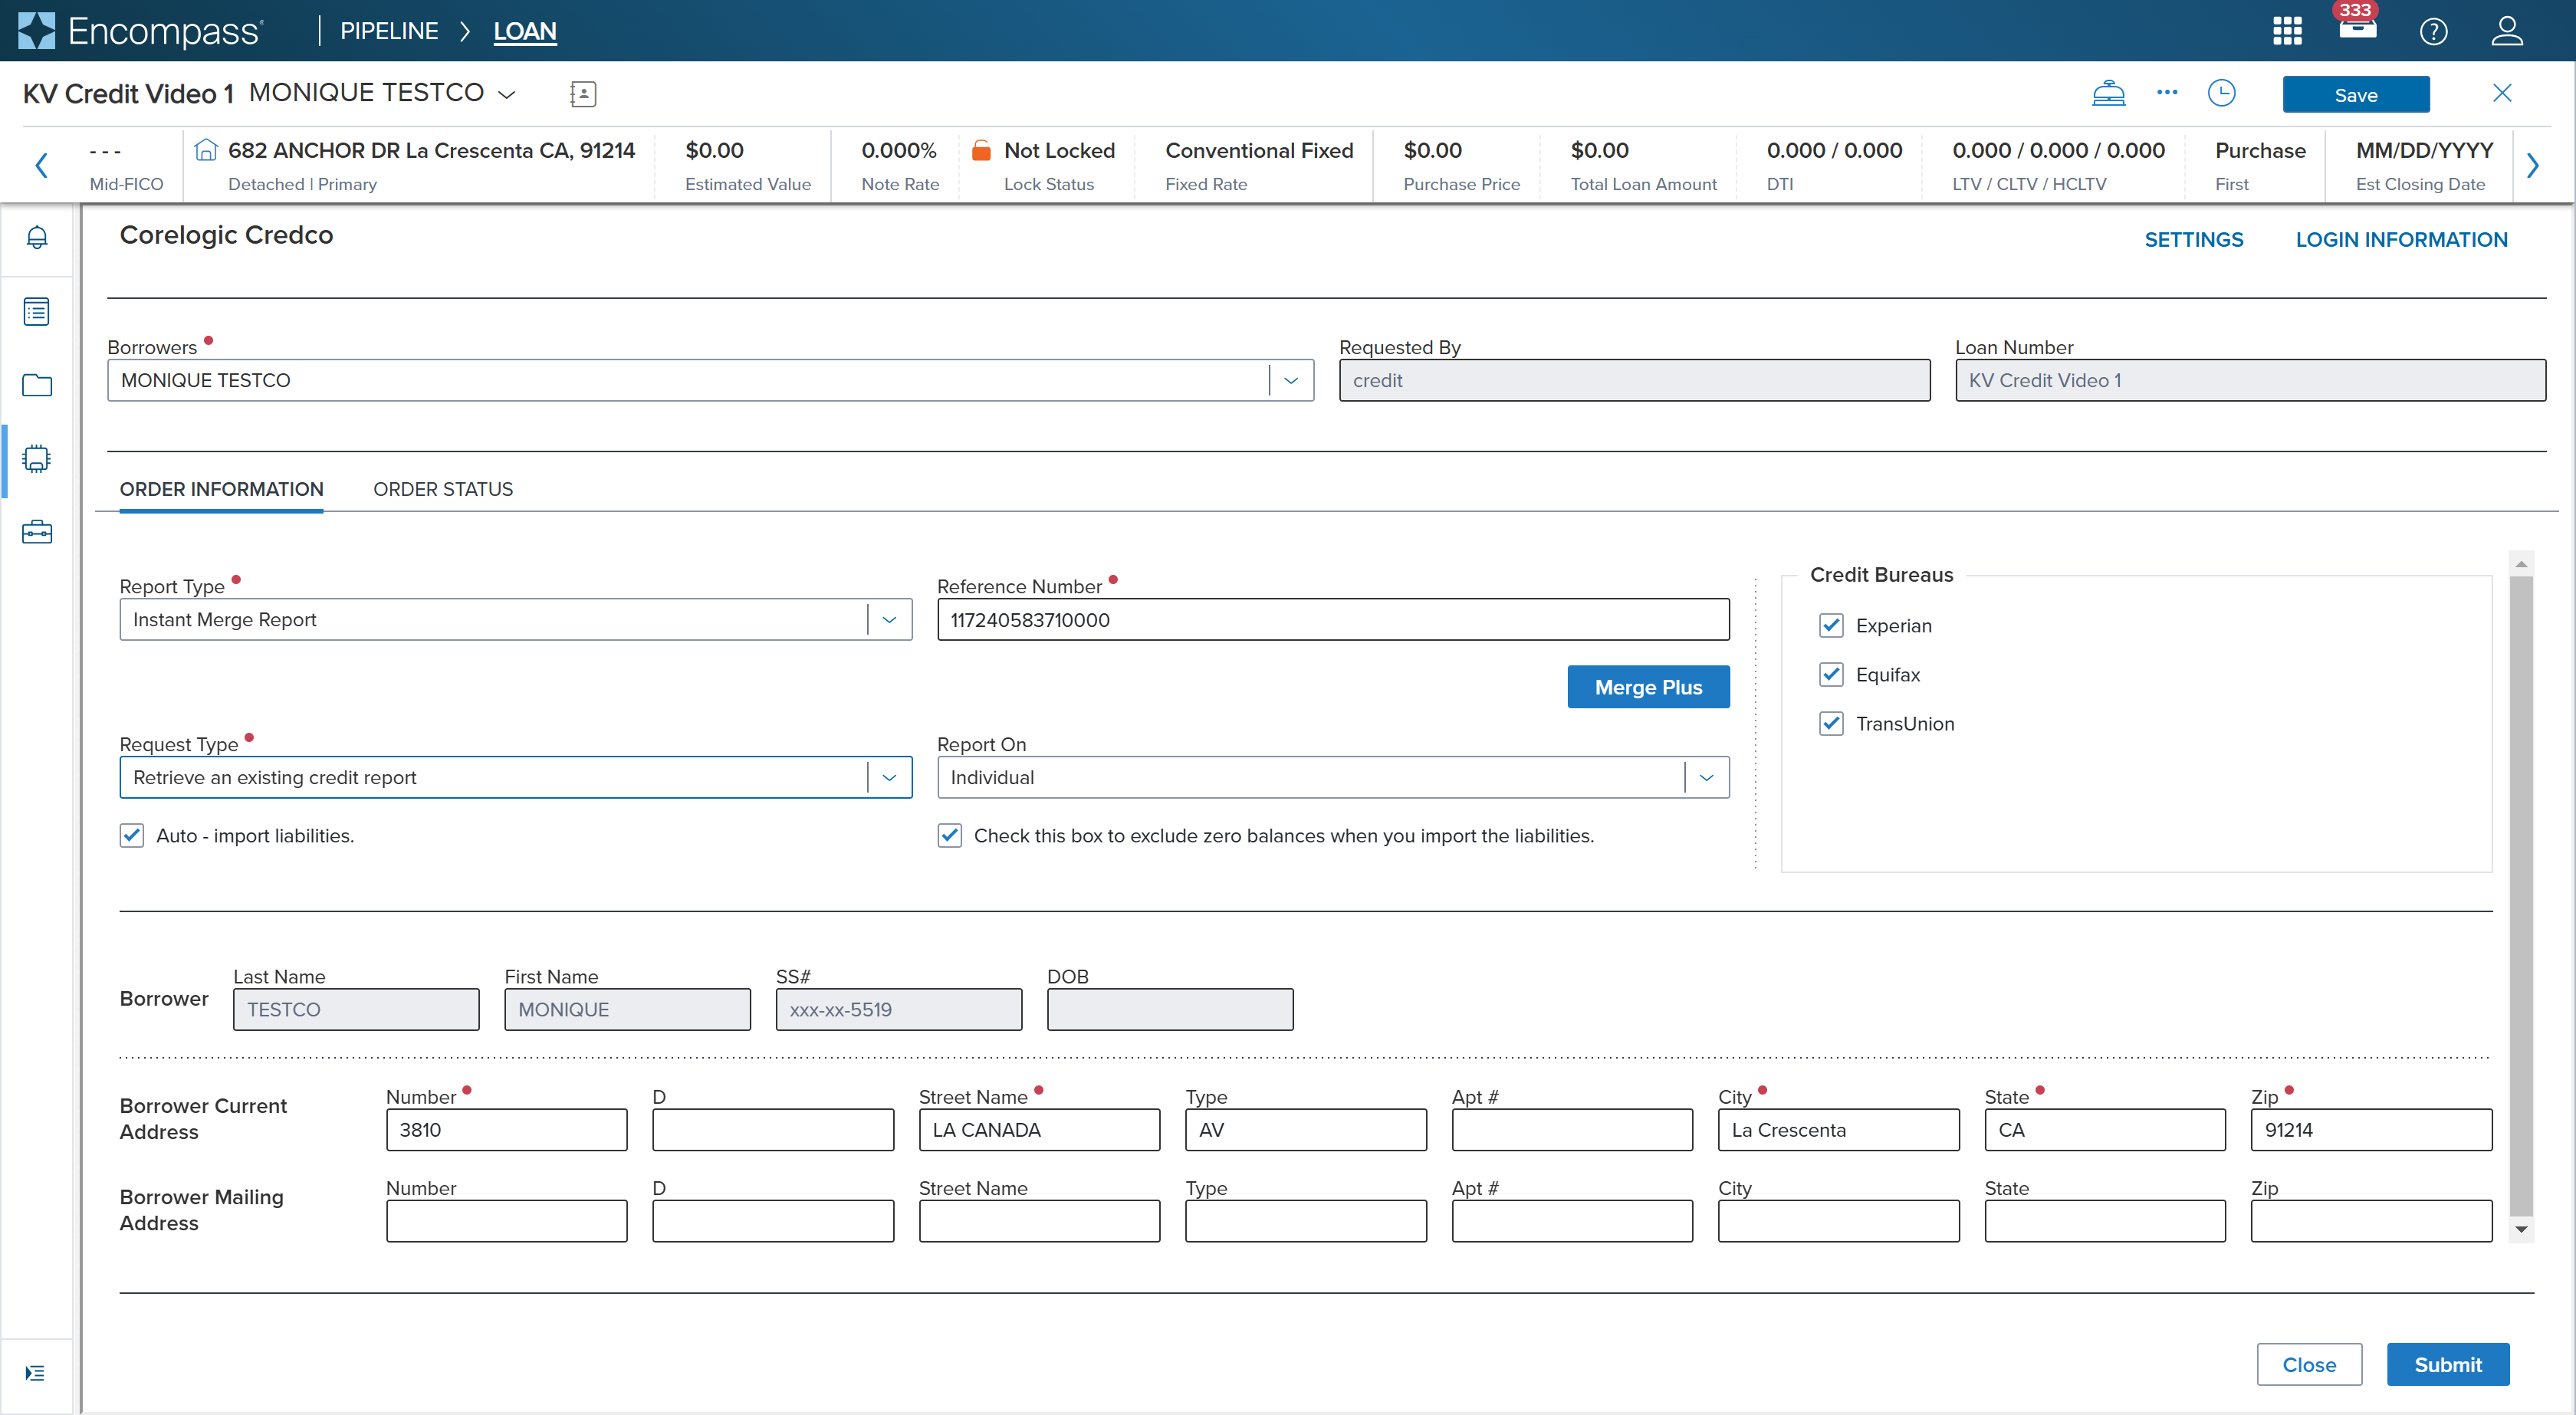The width and height of the screenshot is (2576, 1415).
Task: Uncheck the Experian credit bureau checkbox
Action: click(1831, 626)
